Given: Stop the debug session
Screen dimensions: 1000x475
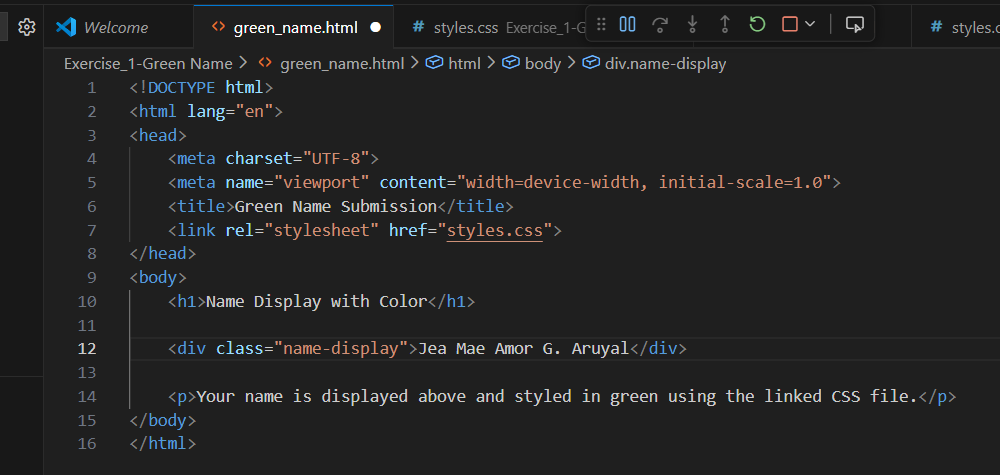Looking at the screenshot, I should coord(790,24).
